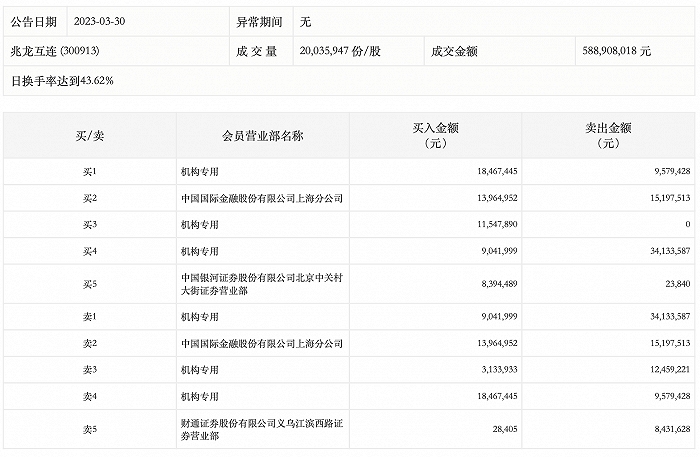Screen dimensions: 700x457
Task: Select the 2023-03-30 date value
Action: click(101, 20)
